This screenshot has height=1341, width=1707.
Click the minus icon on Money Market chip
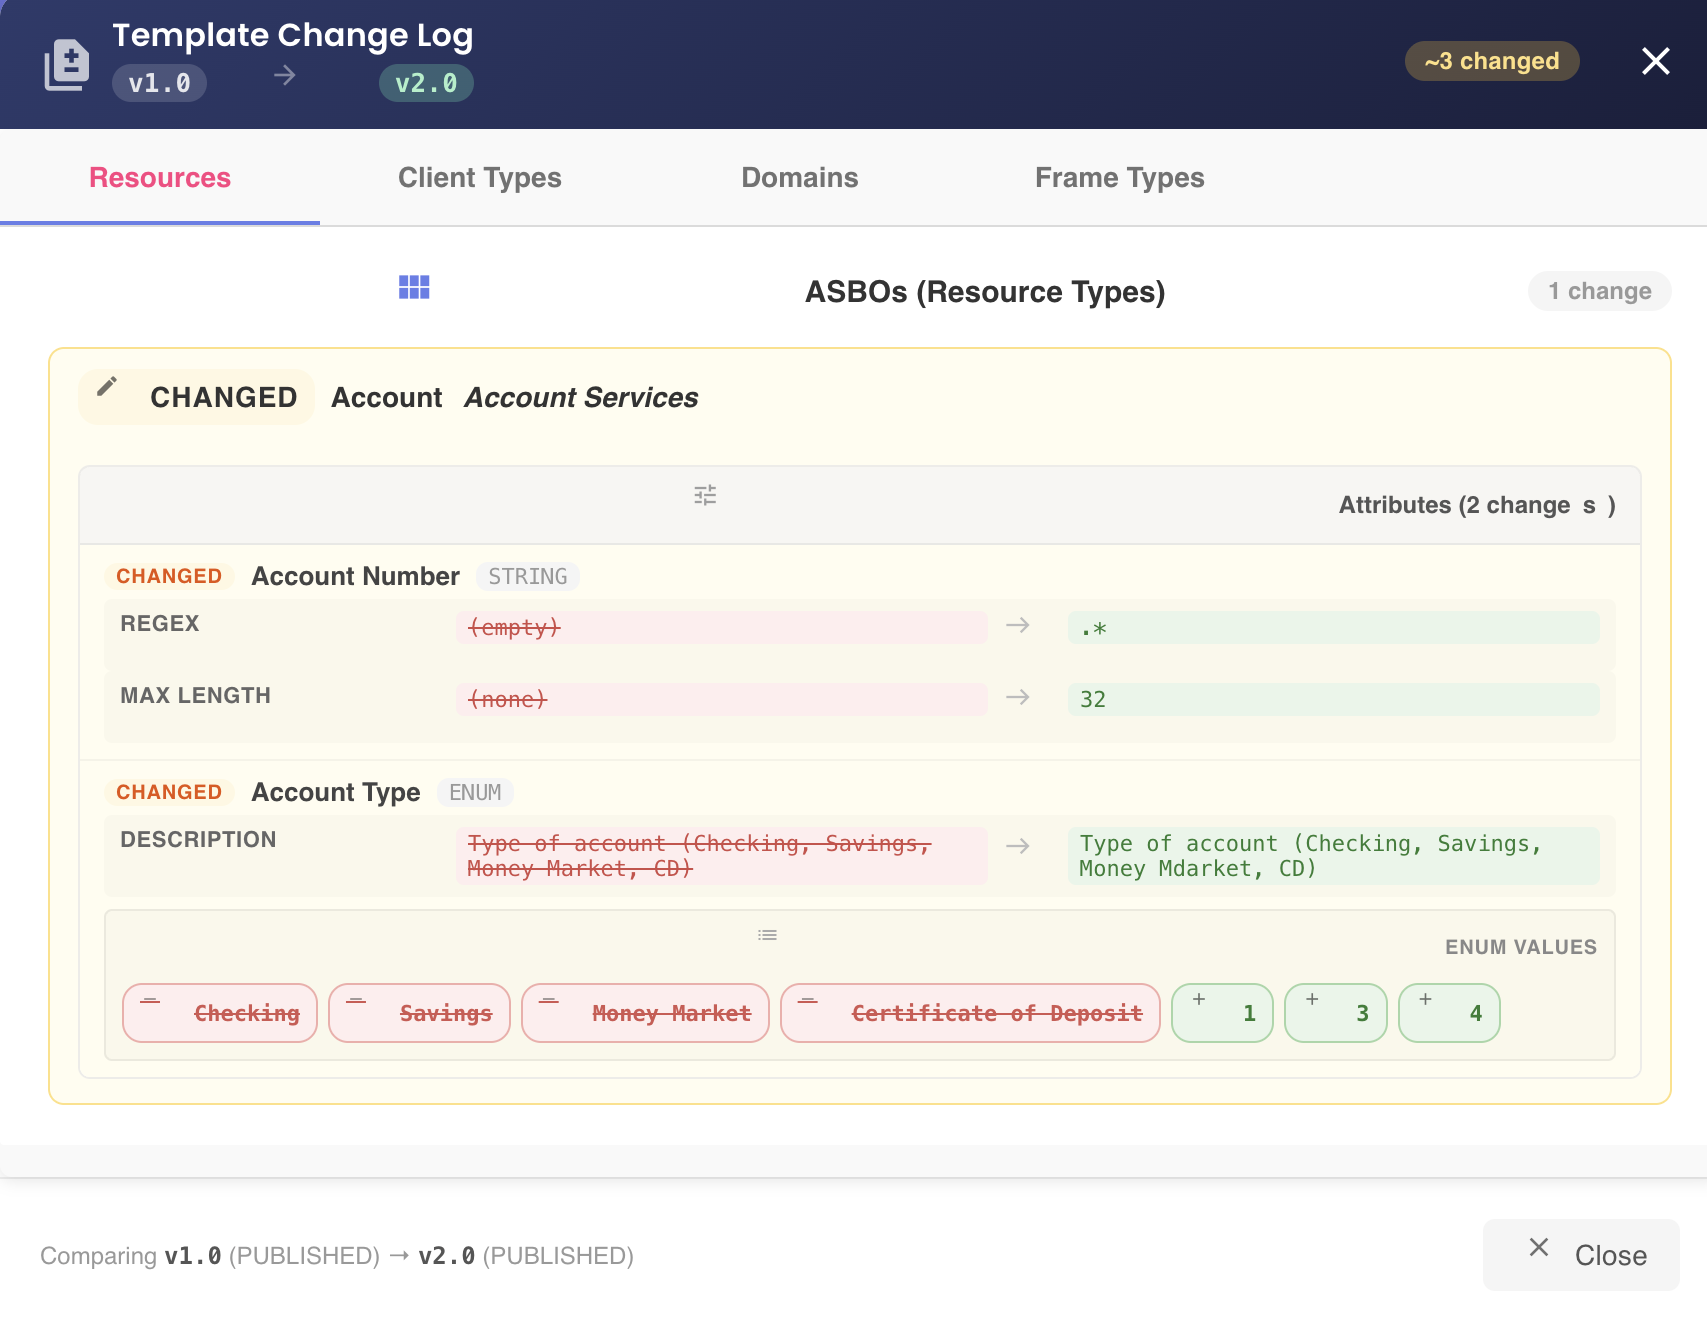[549, 1000]
